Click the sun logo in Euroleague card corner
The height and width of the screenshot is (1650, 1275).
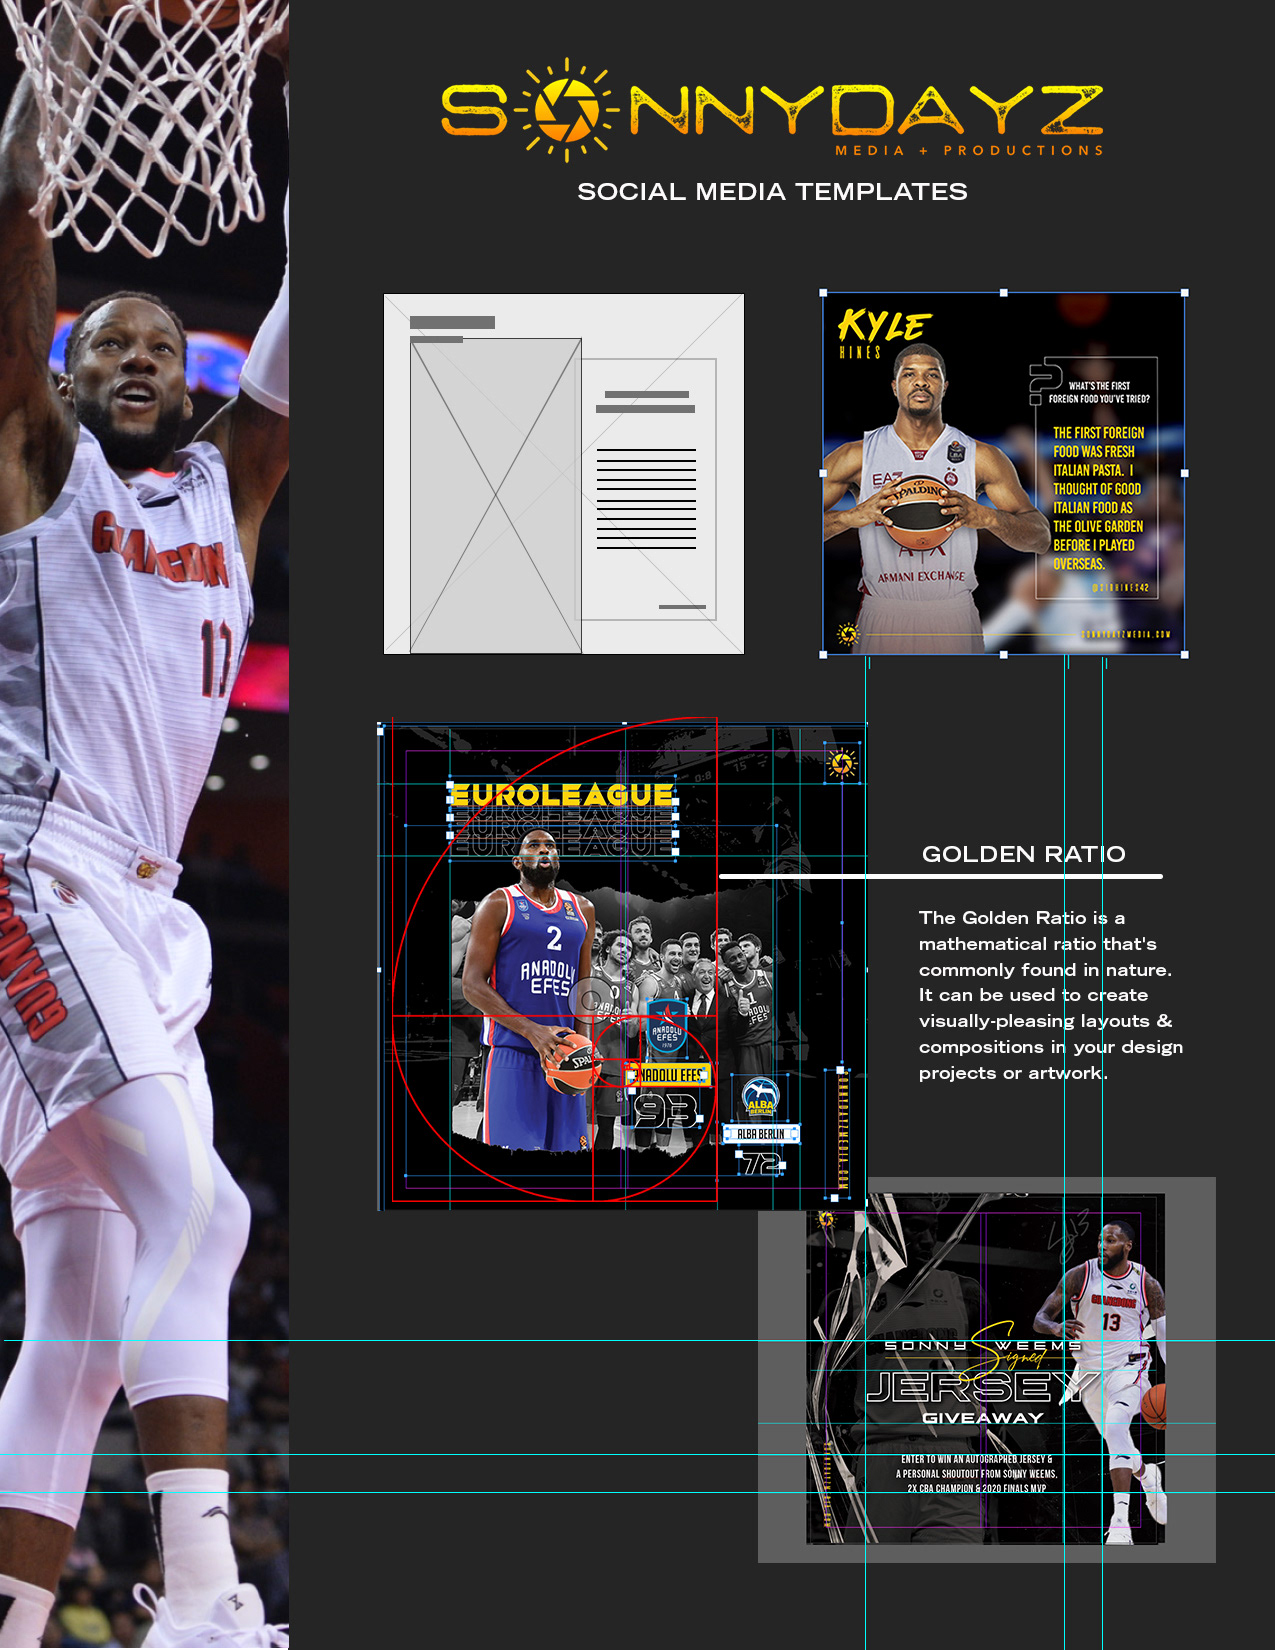pos(842,764)
